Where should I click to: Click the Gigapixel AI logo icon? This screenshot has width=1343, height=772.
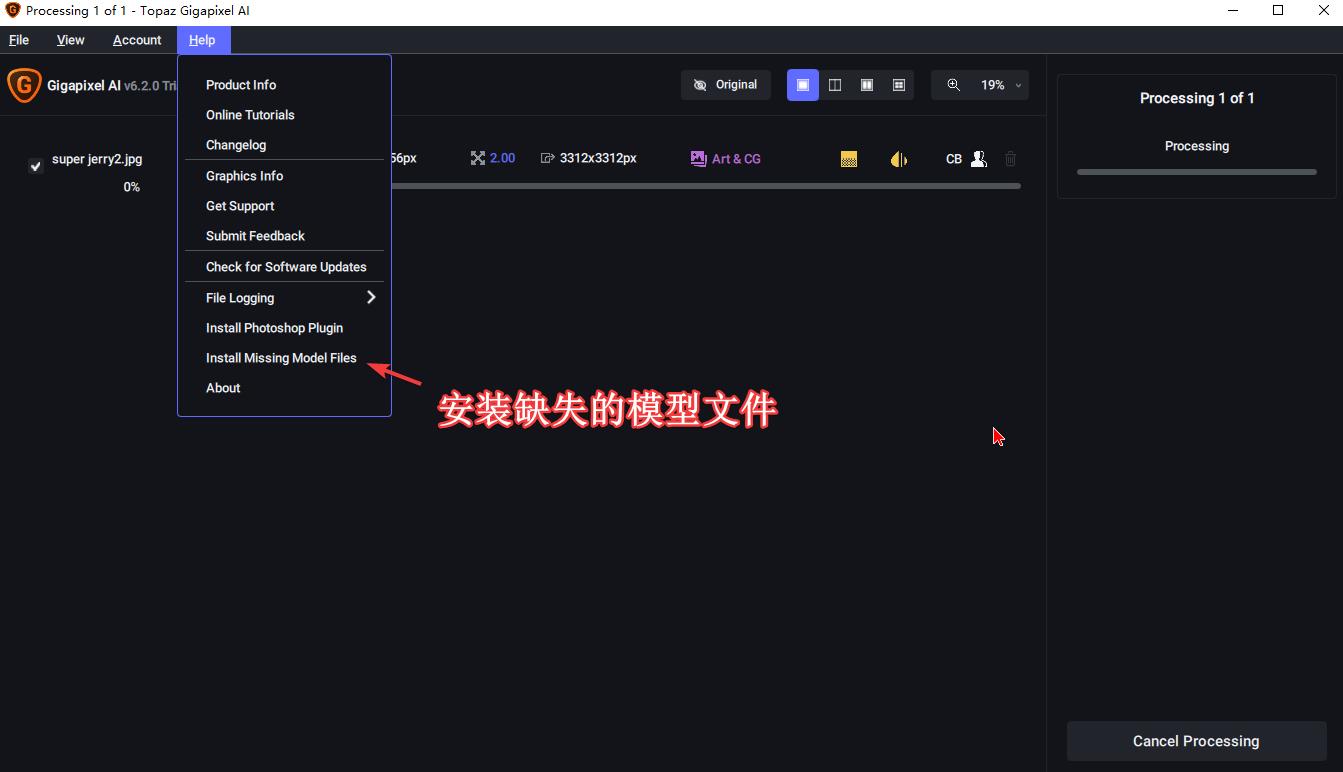coord(24,86)
